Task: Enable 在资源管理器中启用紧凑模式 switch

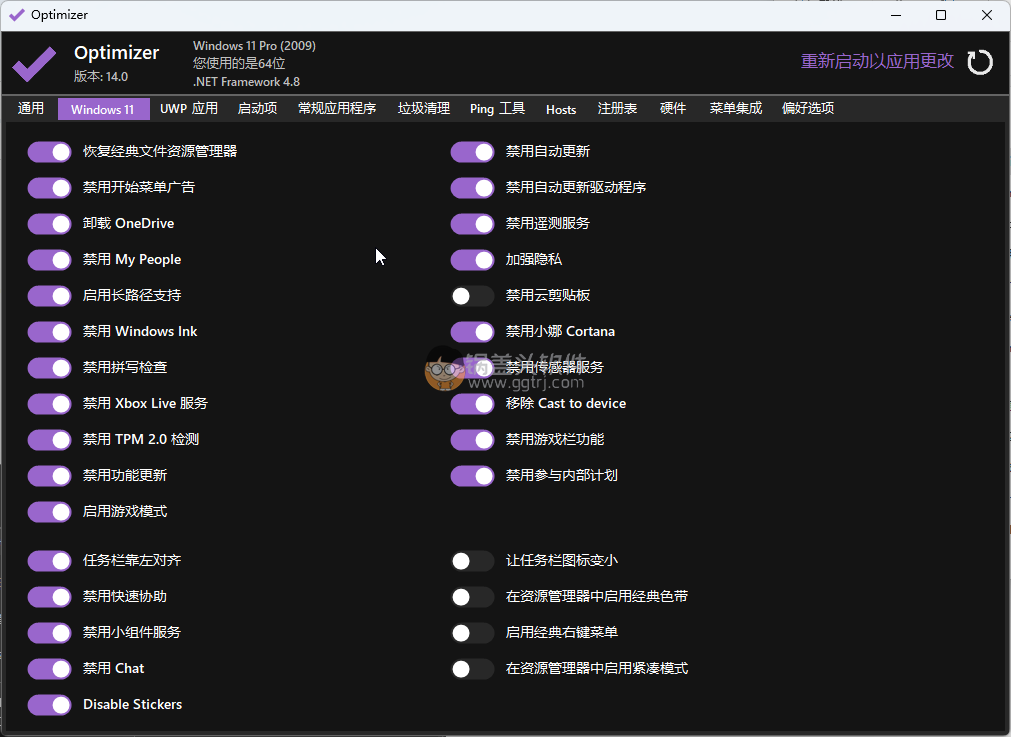Action: tap(473, 669)
